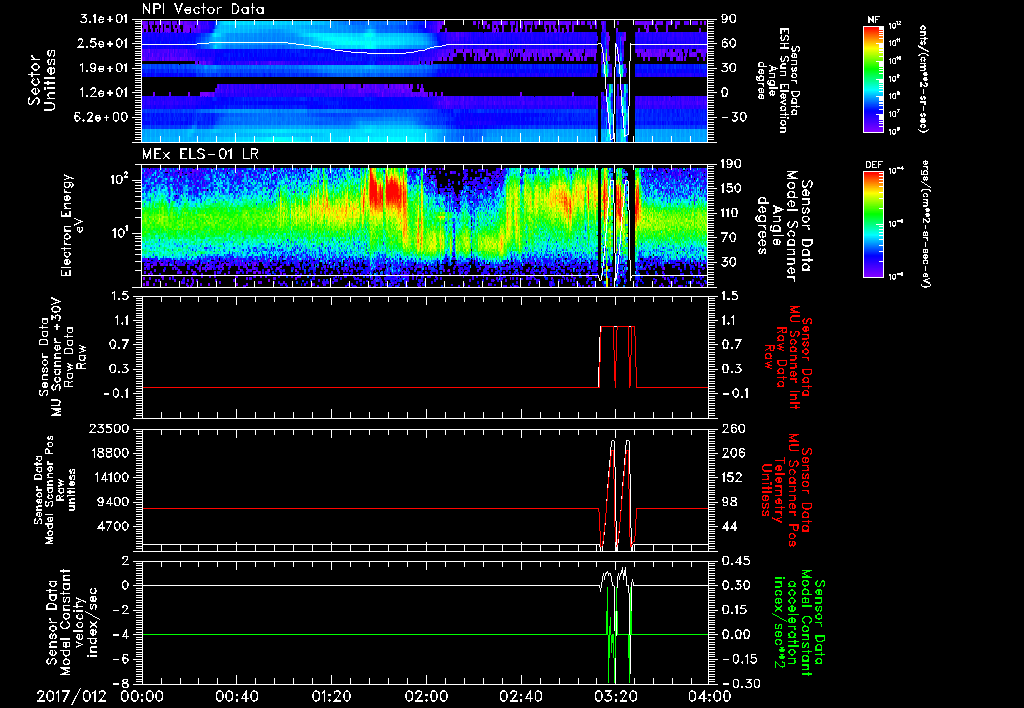Click the 00:40 time axis label

pyautogui.click(x=237, y=695)
